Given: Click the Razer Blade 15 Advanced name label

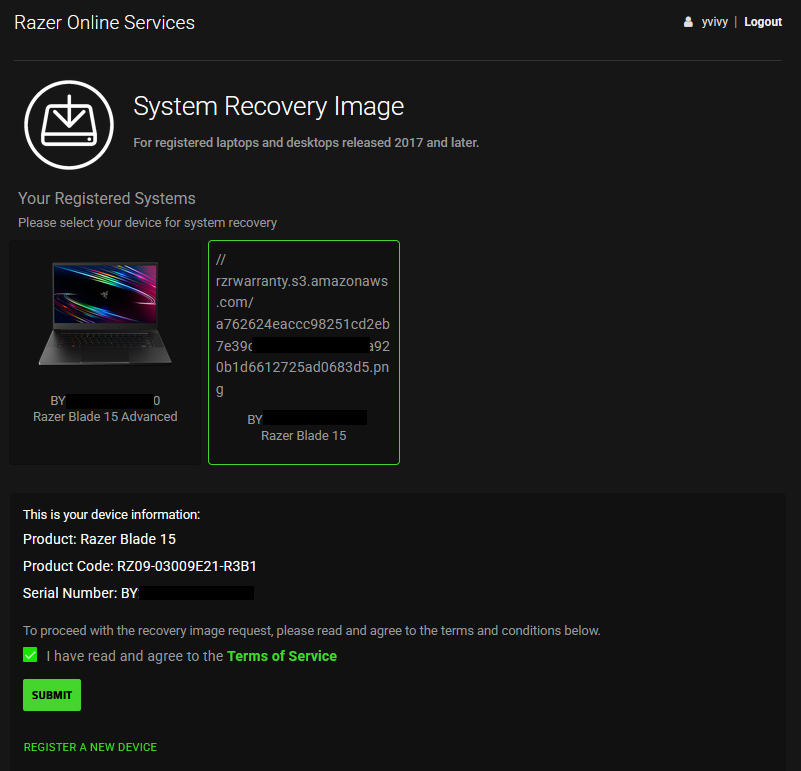Looking at the screenshot, I should coord(105,416).
